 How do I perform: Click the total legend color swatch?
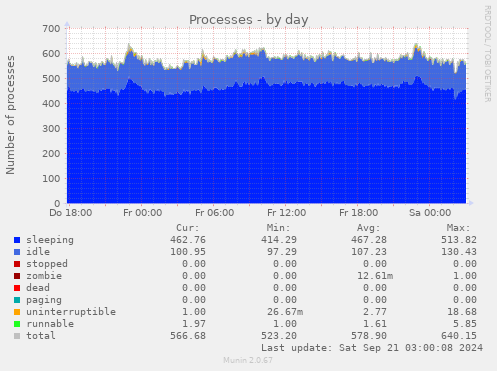tap(17, 336)
